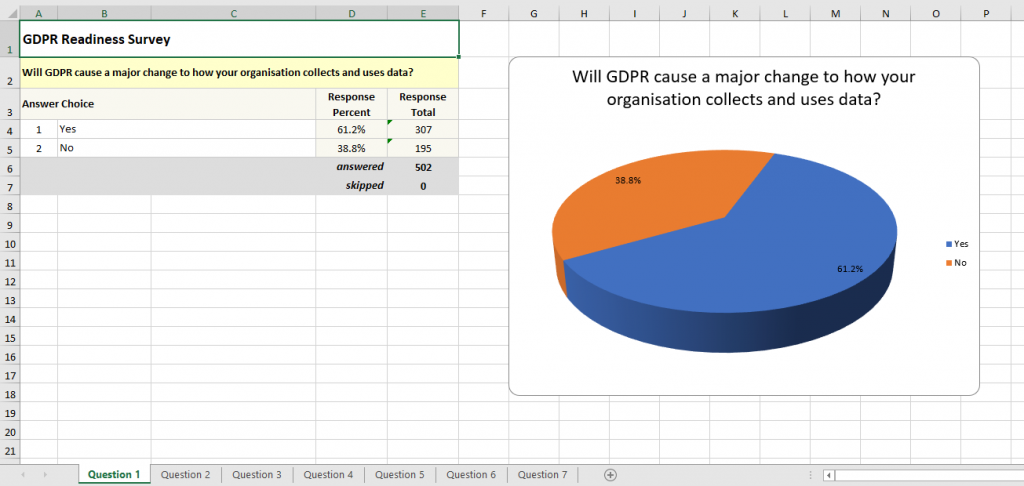
Task: Switch to the Question 2 sheet tab
Action: [186, 475]
